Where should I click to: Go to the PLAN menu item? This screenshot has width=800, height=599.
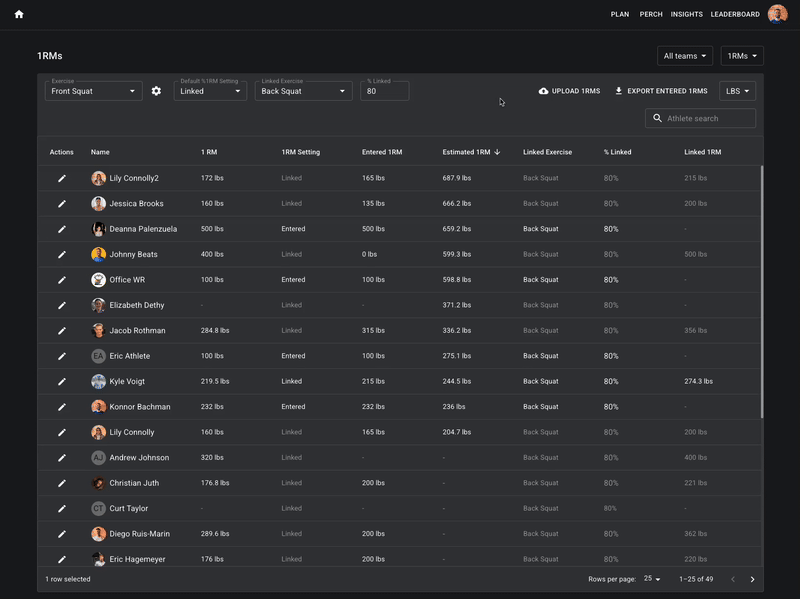coord(620,14)
